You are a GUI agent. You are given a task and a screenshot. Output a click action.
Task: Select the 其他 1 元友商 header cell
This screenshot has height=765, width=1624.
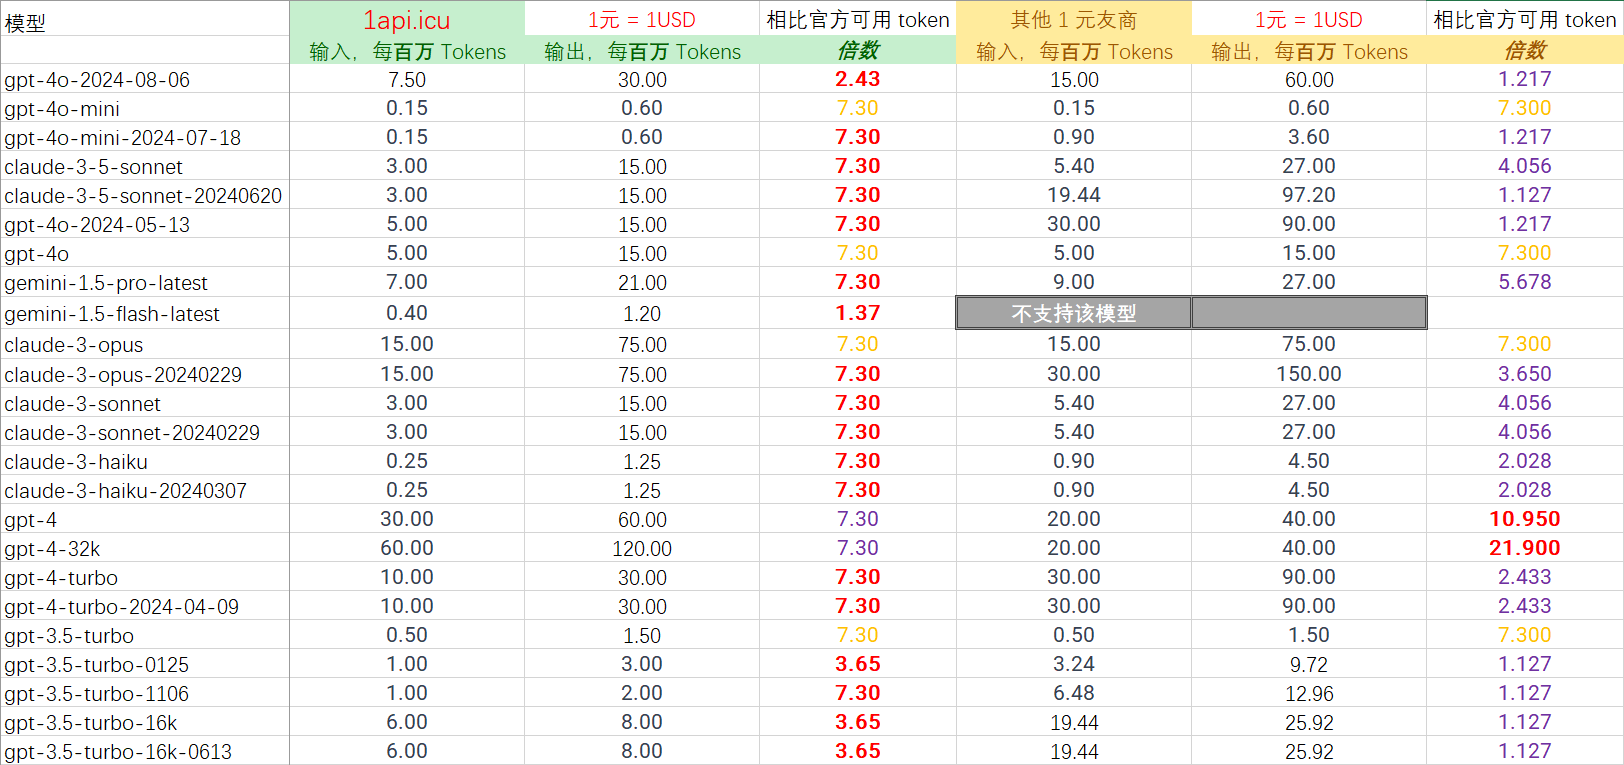tap(1074, 19)
